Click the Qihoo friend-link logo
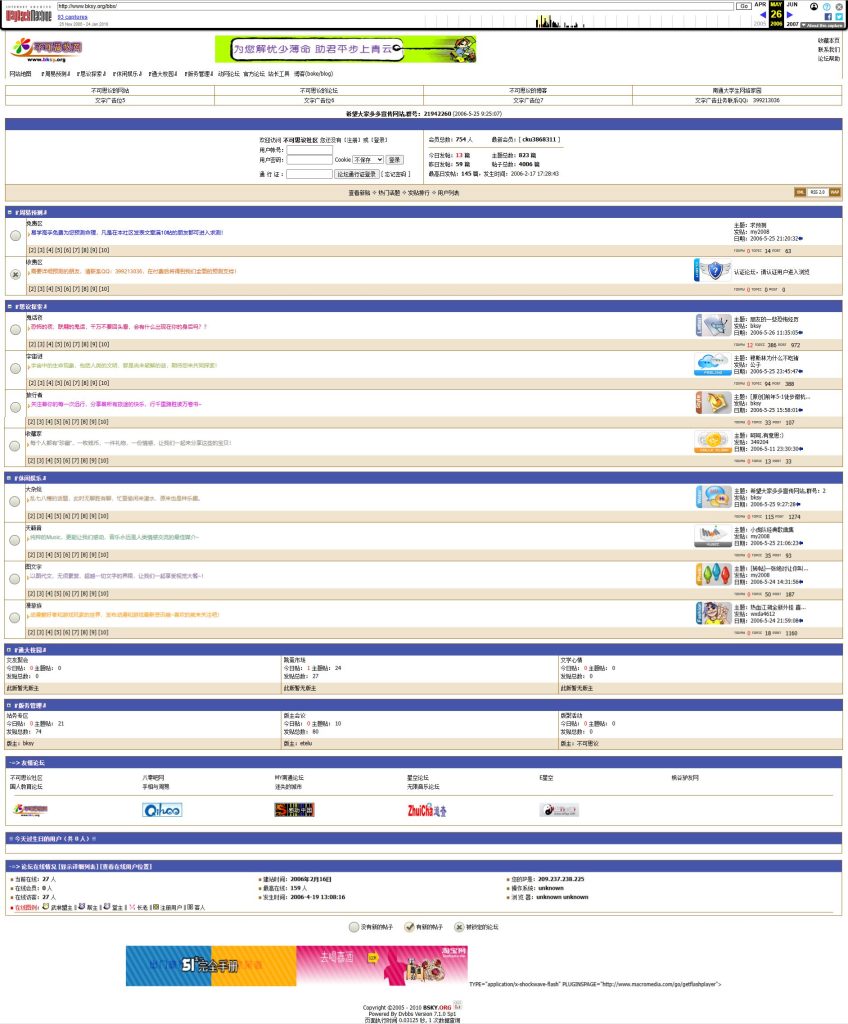 pyautogui.click(x=162, y=810)
